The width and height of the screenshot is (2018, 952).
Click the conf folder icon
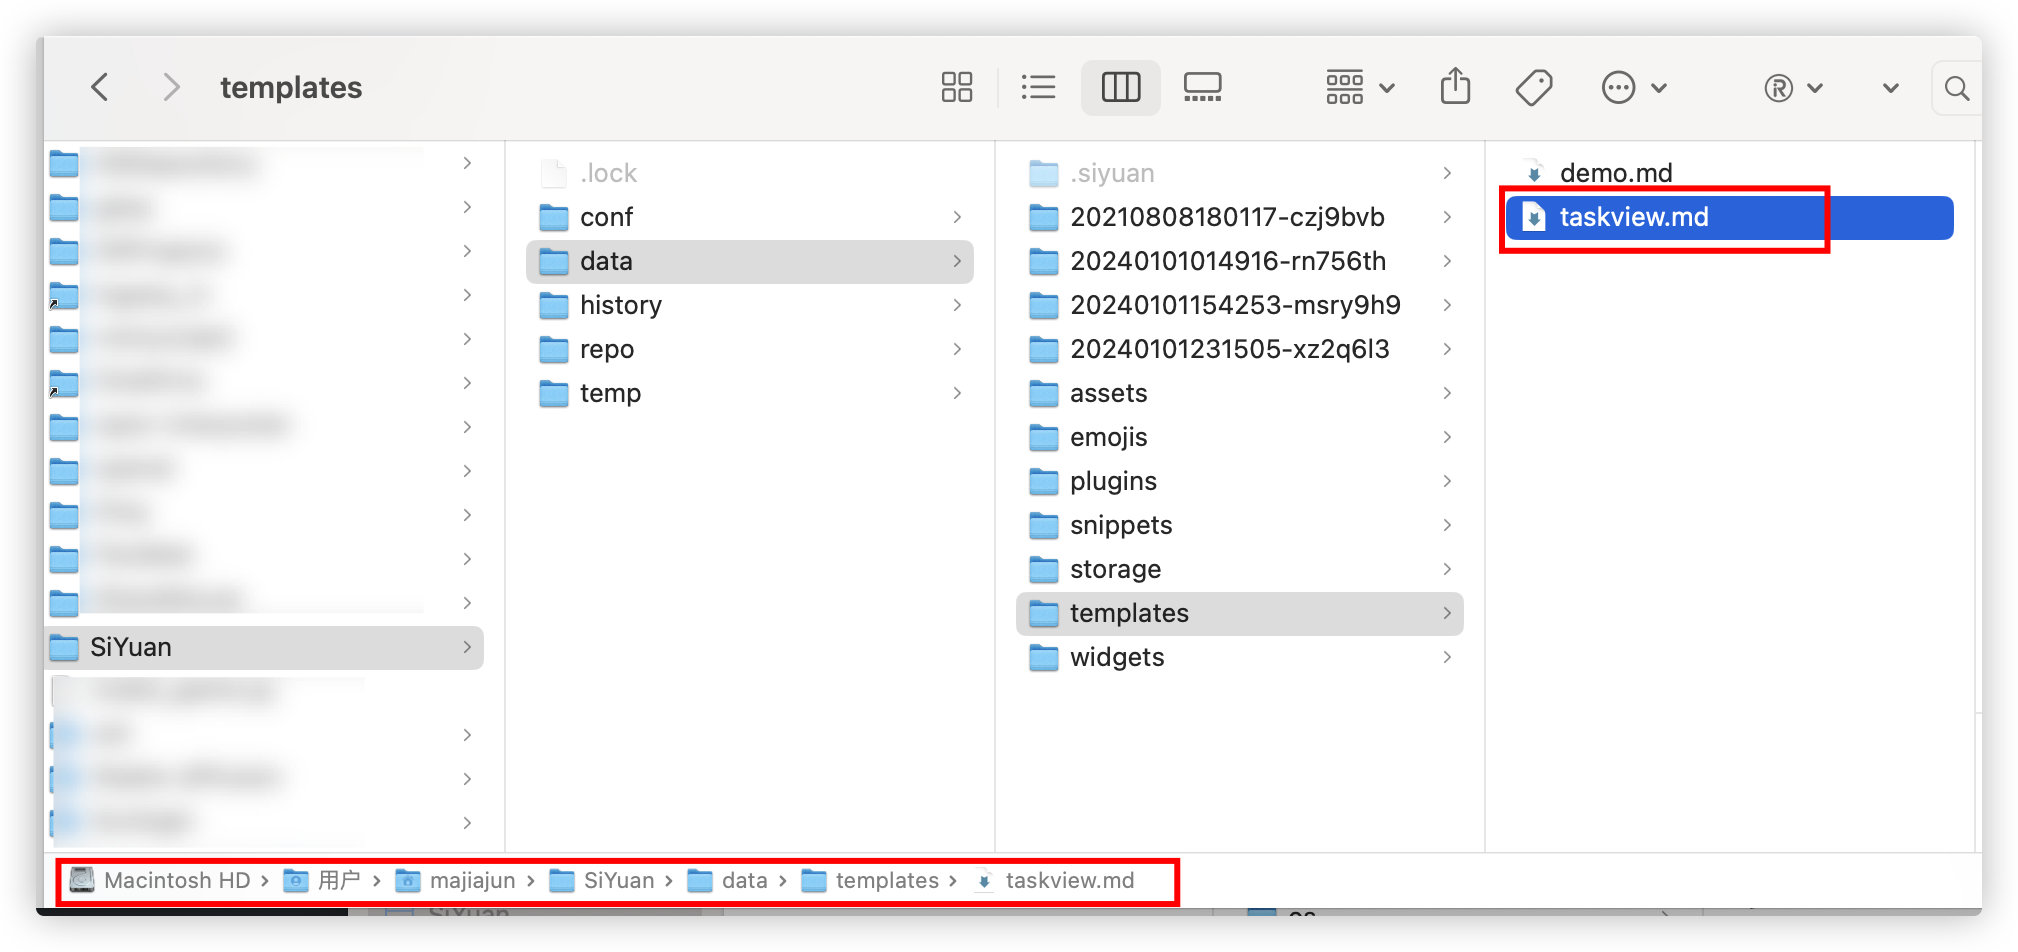point(554,218)
